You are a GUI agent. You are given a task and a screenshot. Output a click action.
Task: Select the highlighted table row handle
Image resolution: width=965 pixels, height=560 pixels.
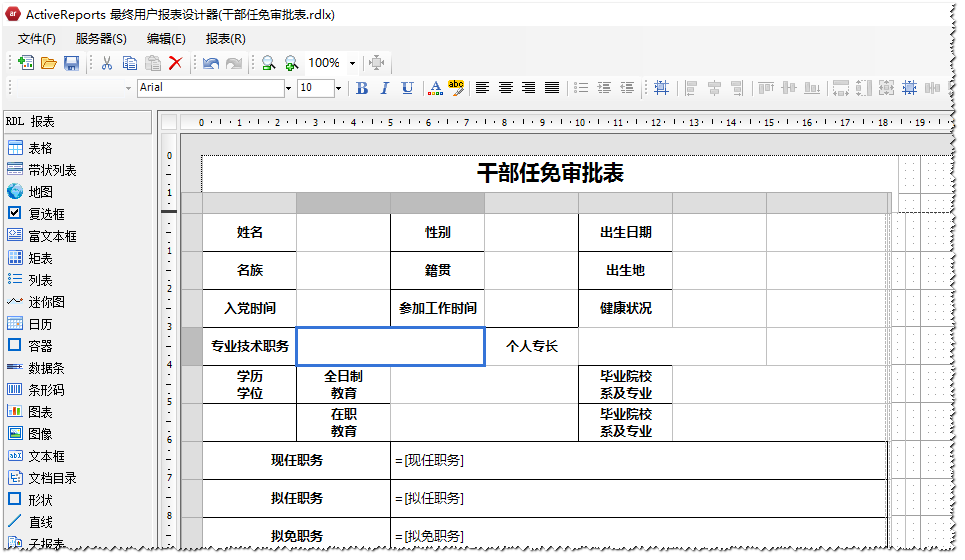tap(192, 346)
